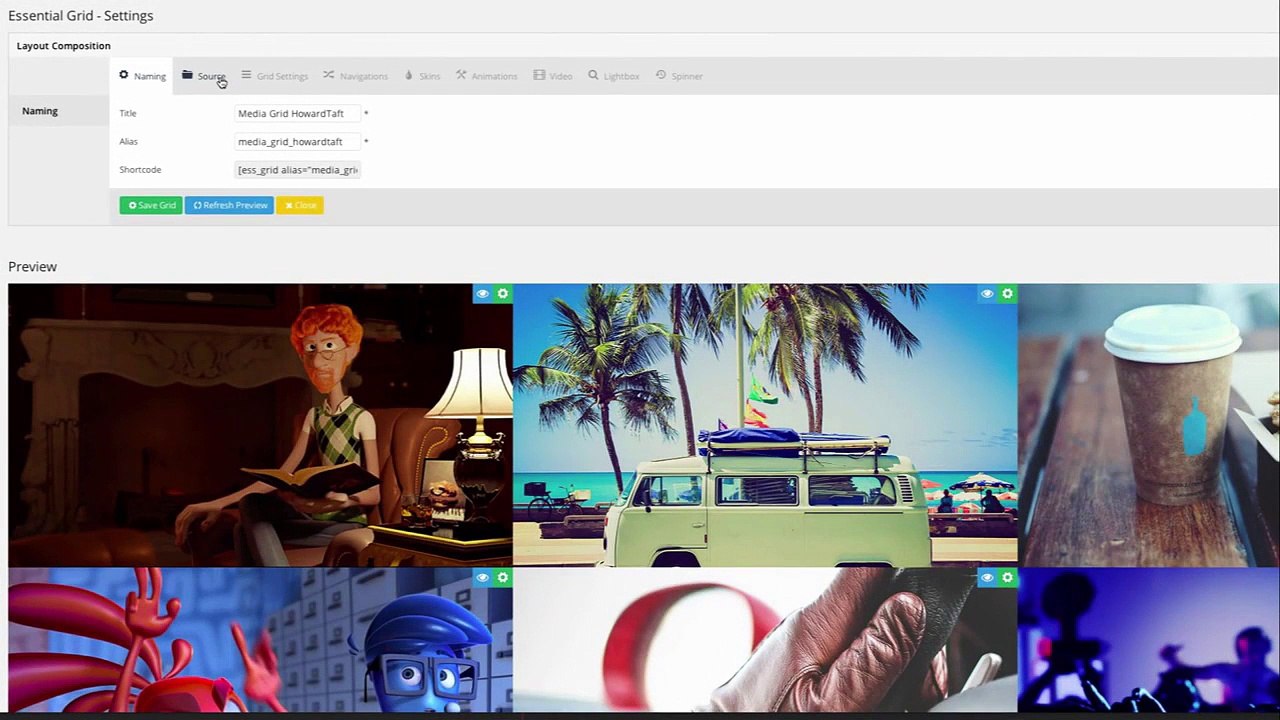Toggle eye icon on the blue-helmet cartoon item
Screen dimensions: 1280x720
(x=483, y=578)
